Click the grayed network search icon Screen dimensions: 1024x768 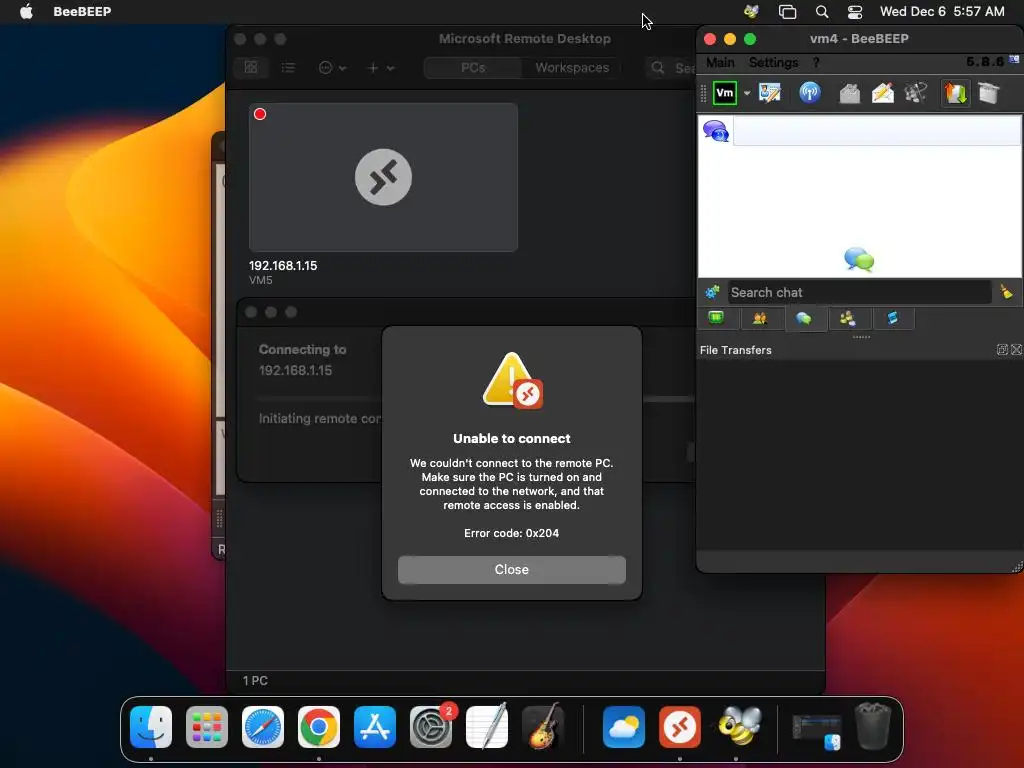pyautogui.click(x=916, y=93)
